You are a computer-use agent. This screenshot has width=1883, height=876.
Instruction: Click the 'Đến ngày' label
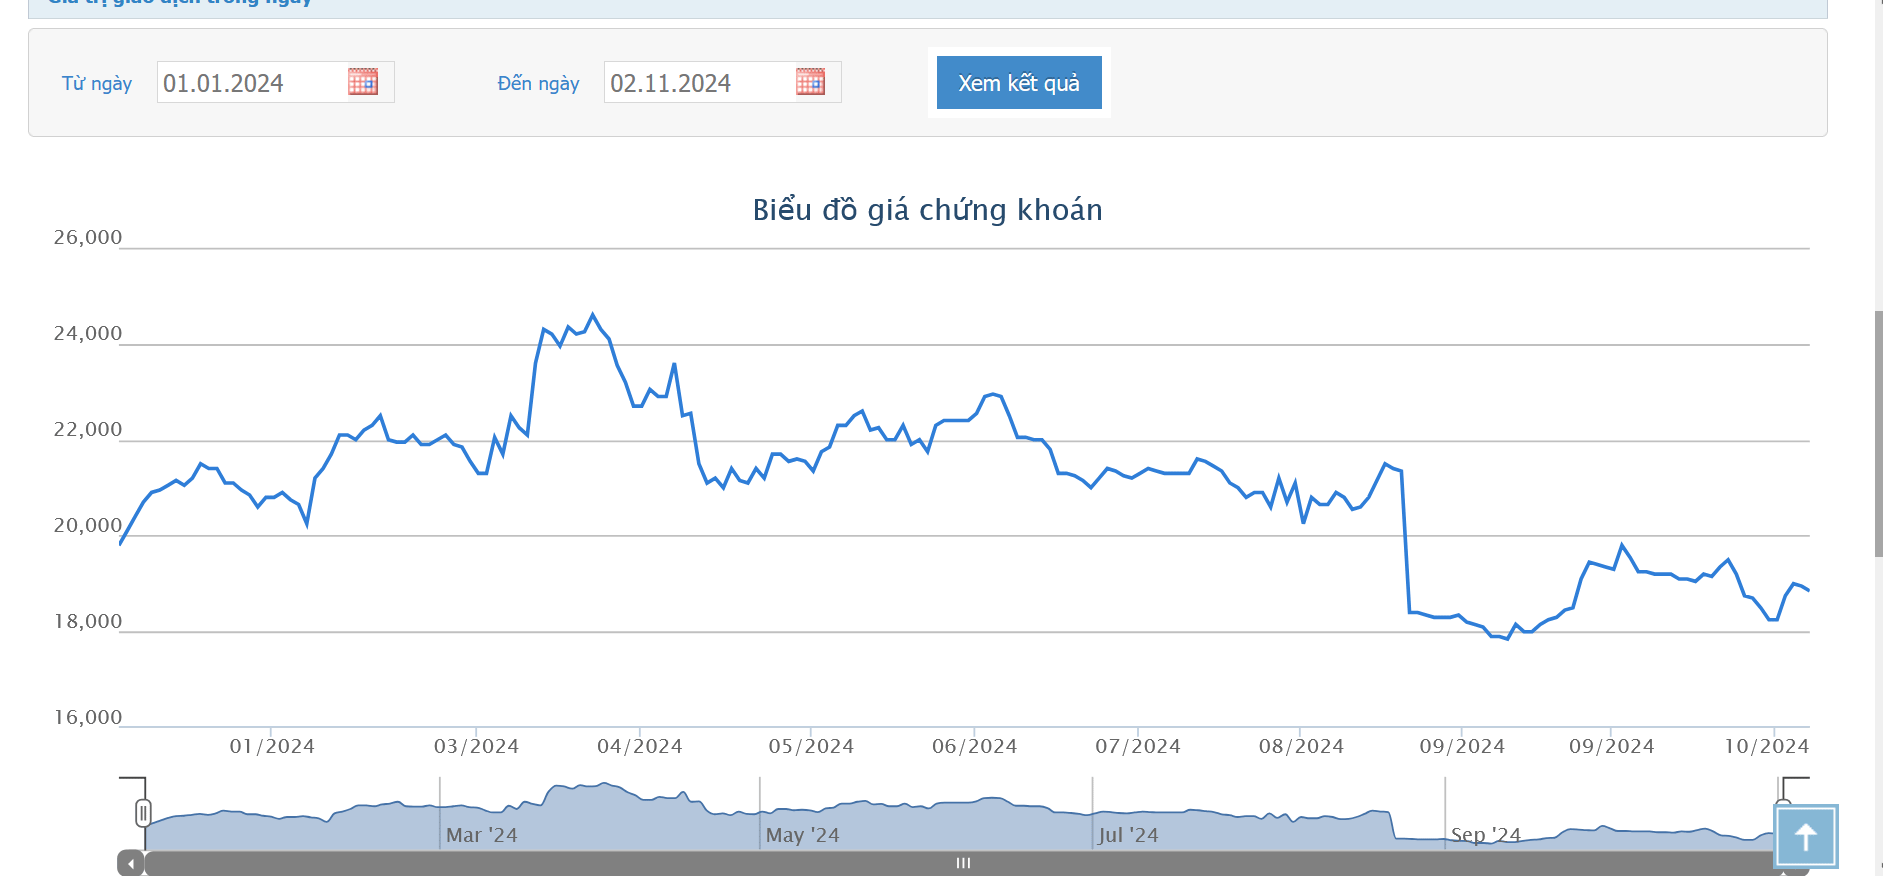pos(538,83)
